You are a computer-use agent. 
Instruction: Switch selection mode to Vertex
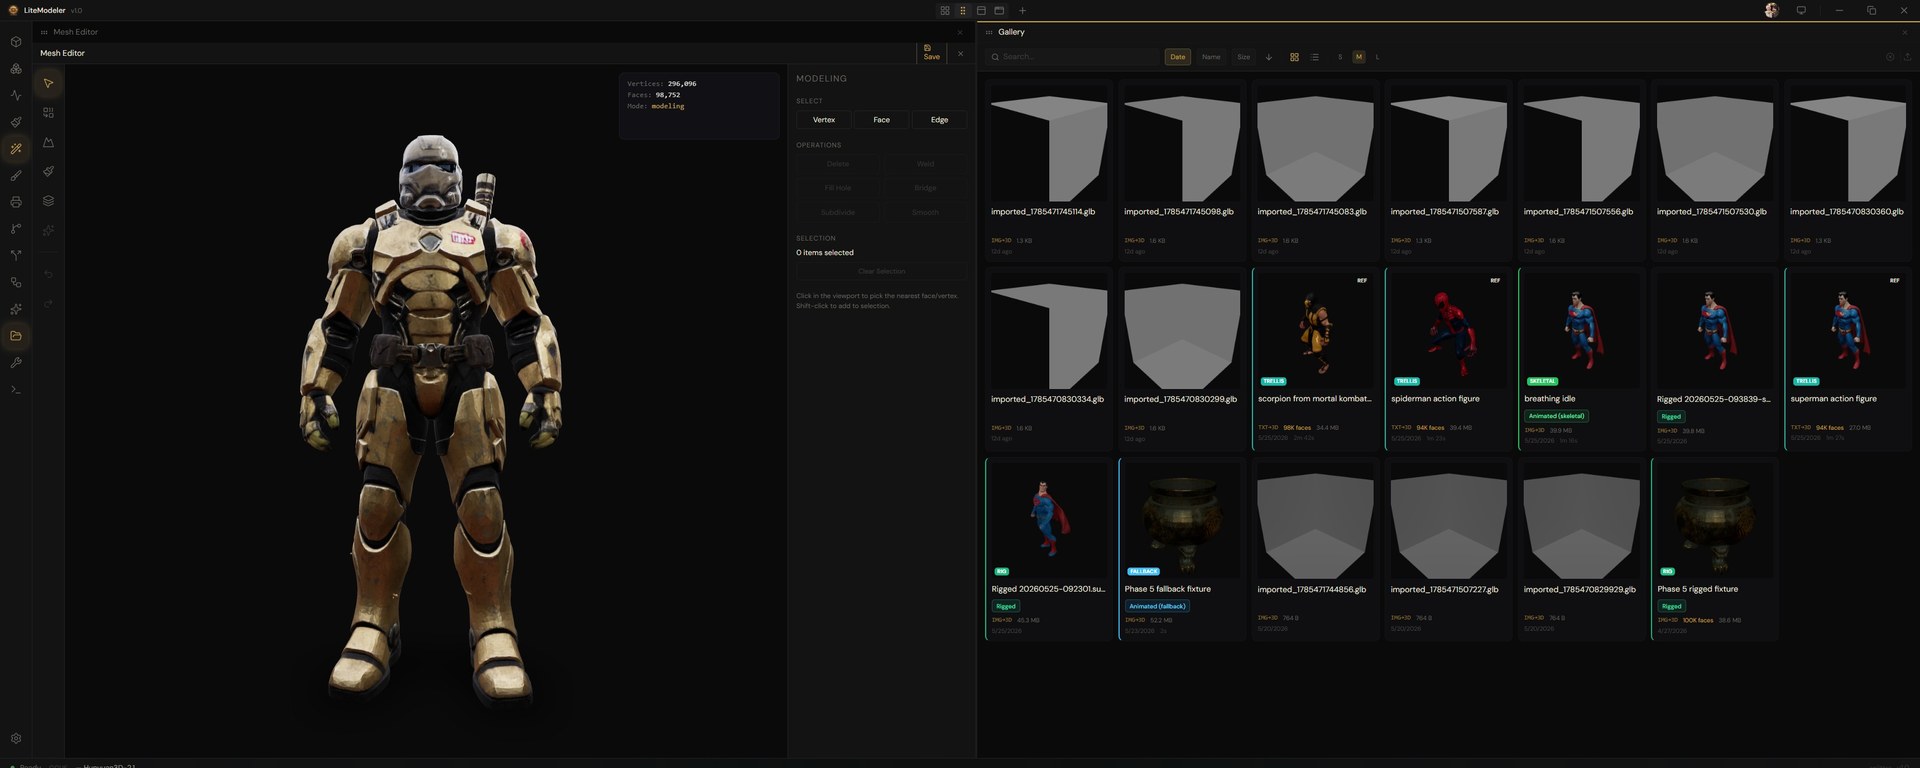pos(824,120)
